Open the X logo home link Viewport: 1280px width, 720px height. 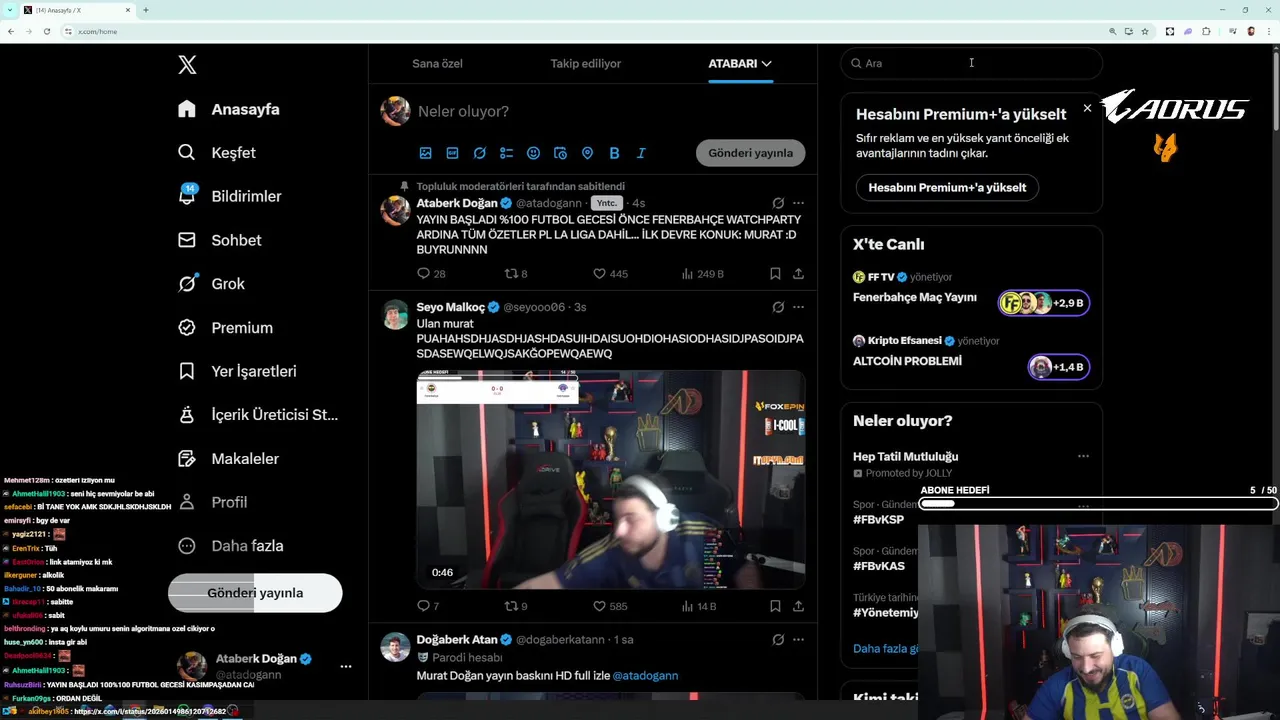coord(187,65)
